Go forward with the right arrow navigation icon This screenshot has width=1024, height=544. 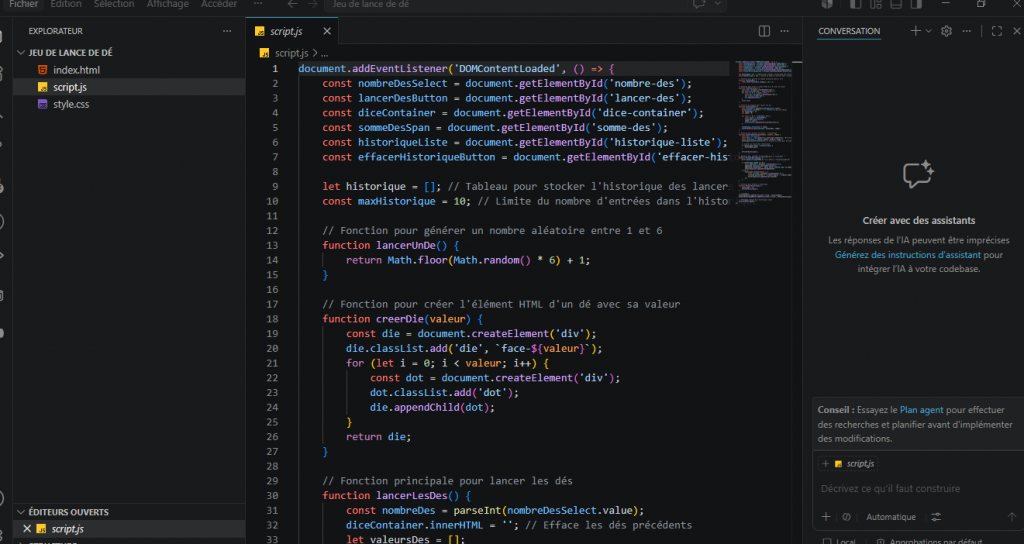[x=313, y=4]
